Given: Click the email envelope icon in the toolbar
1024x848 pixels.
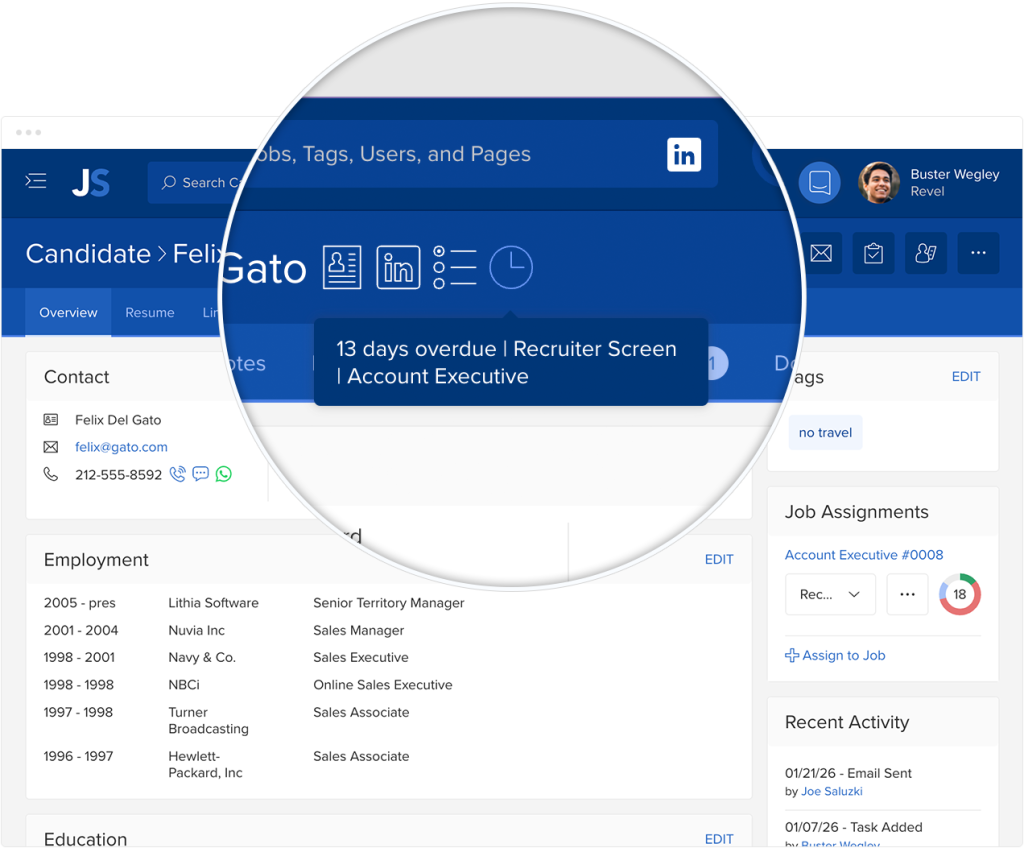Looking at the screenshot, I should coord(820,253).
